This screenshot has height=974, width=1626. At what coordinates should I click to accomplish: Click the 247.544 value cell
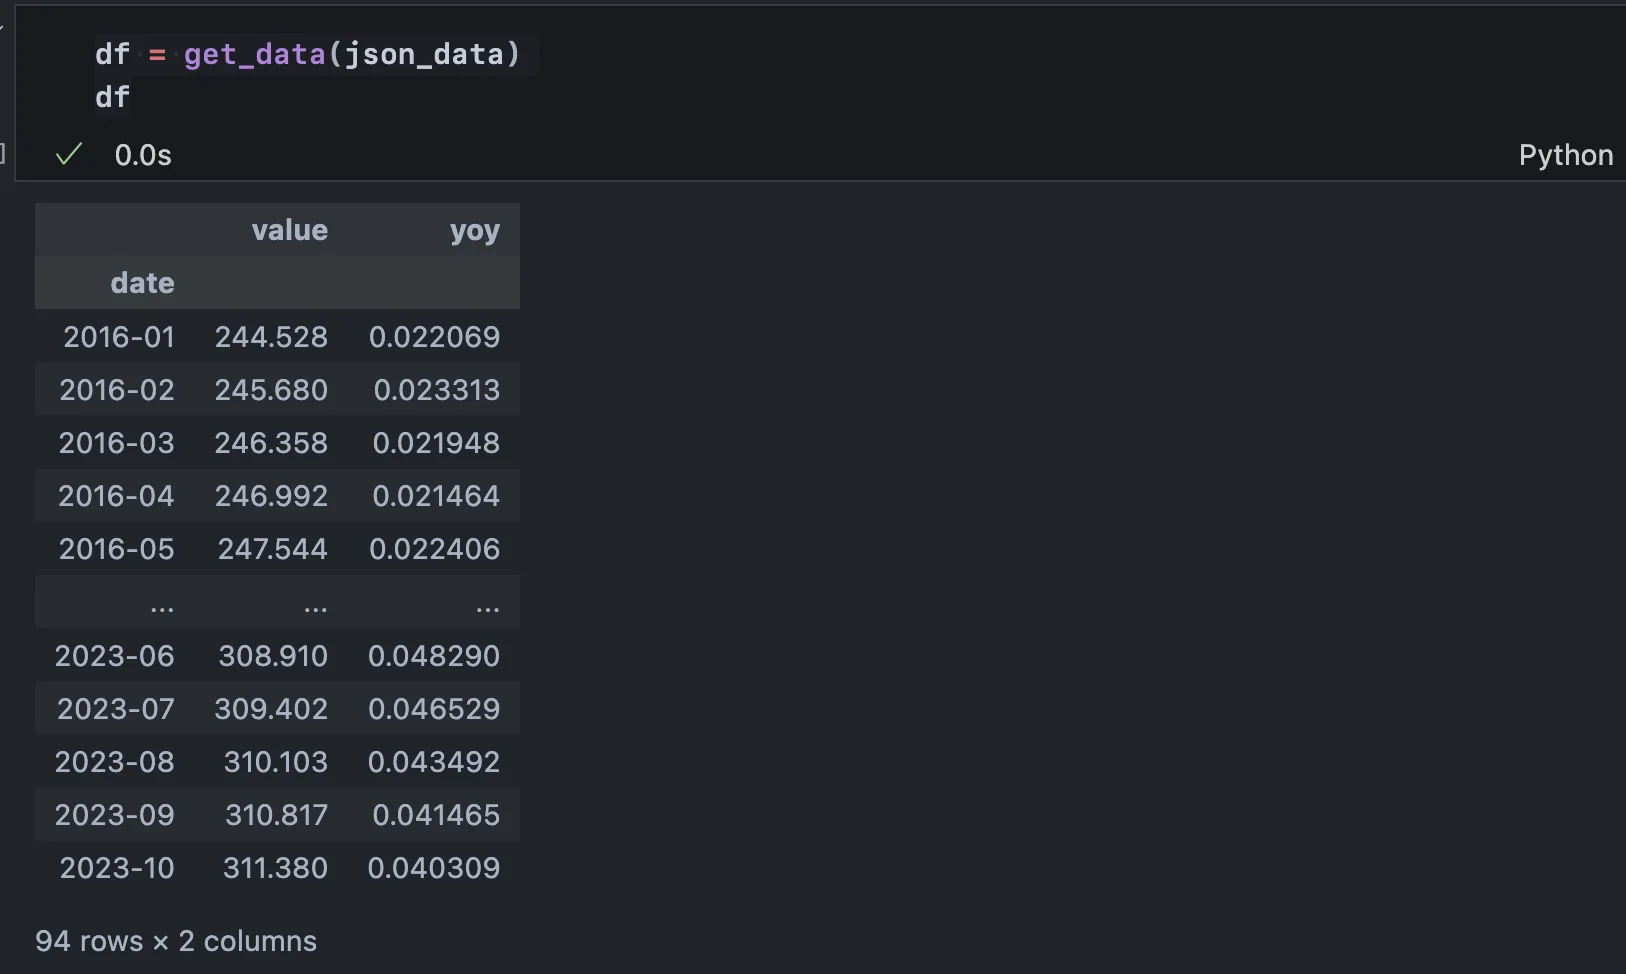coord(272,549)
